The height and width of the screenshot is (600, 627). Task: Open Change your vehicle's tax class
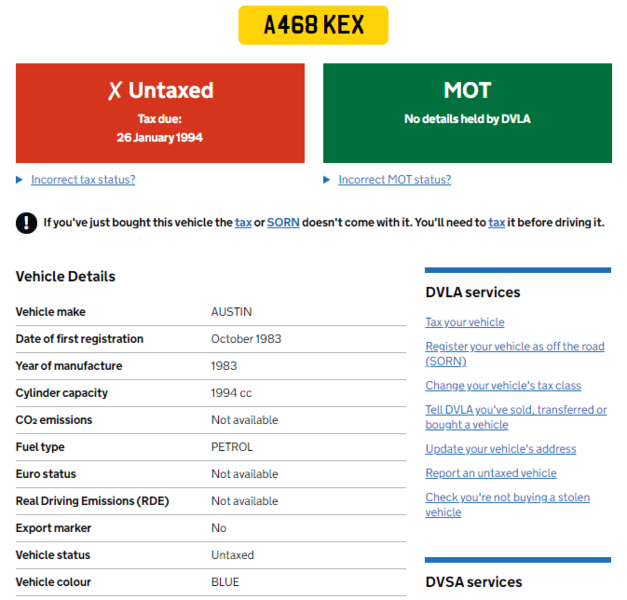tap(503, 385)
